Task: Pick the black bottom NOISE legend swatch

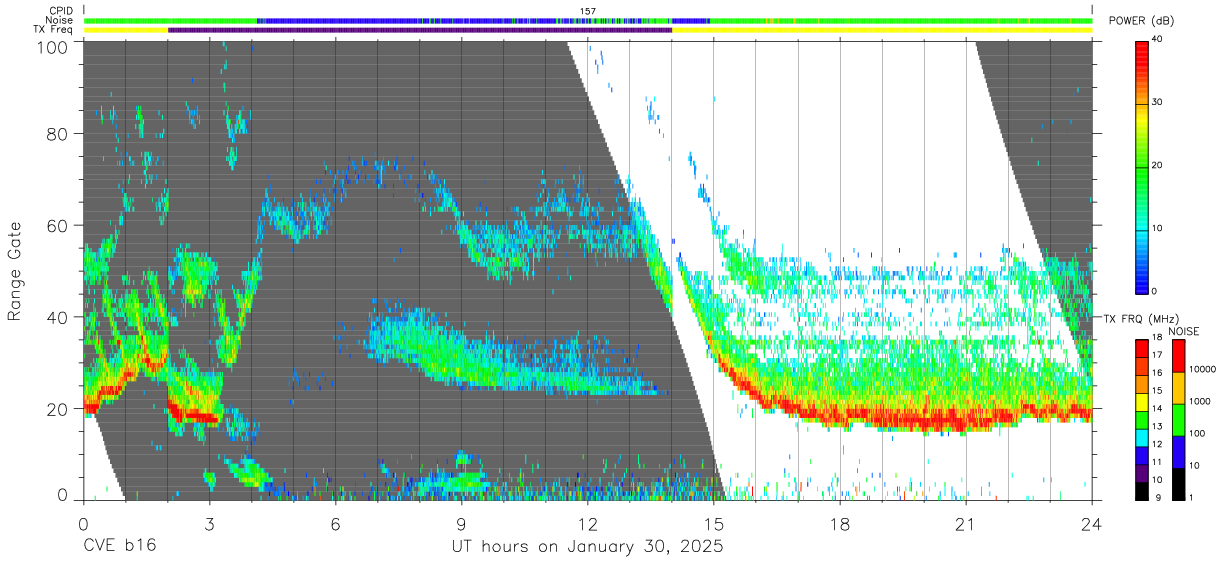Action: pyautogui.click(x=1179, y=482)
